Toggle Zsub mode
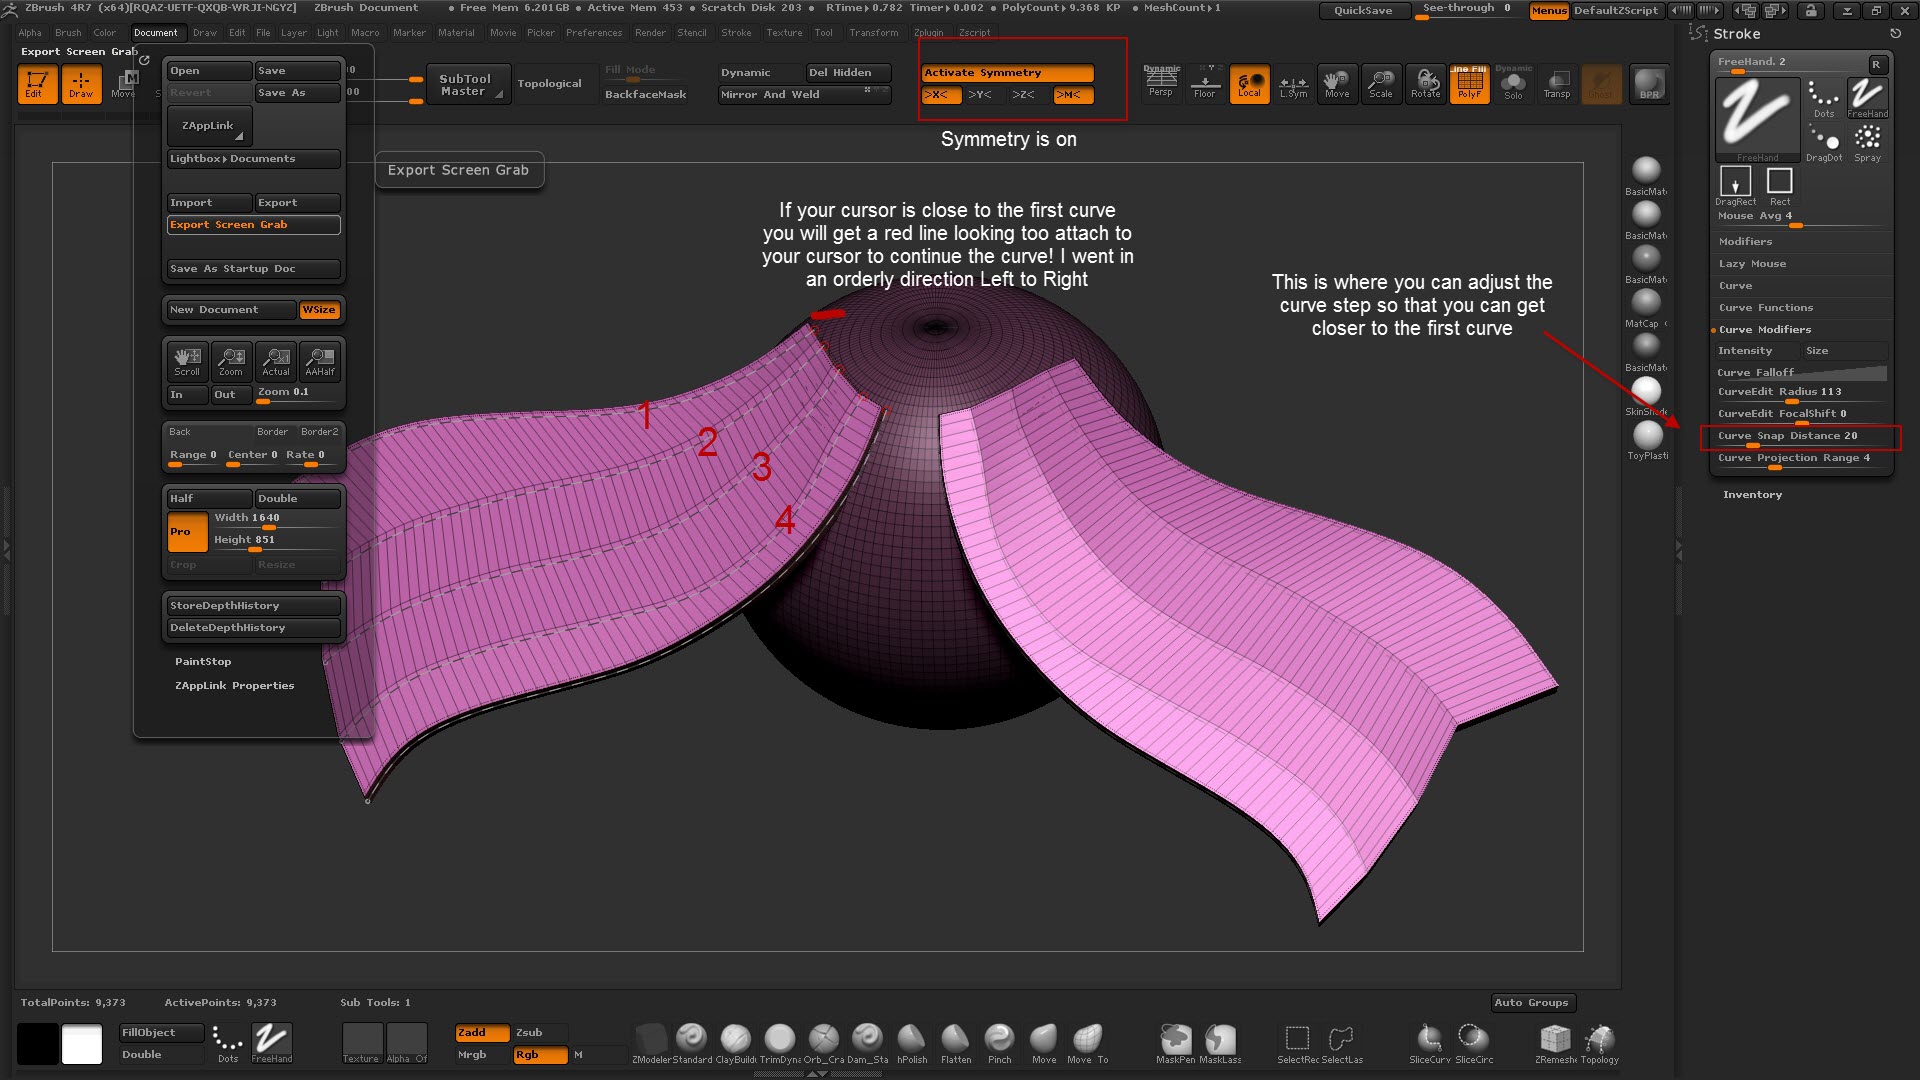The image size is (1920, 1080). tap(540, 1033)
